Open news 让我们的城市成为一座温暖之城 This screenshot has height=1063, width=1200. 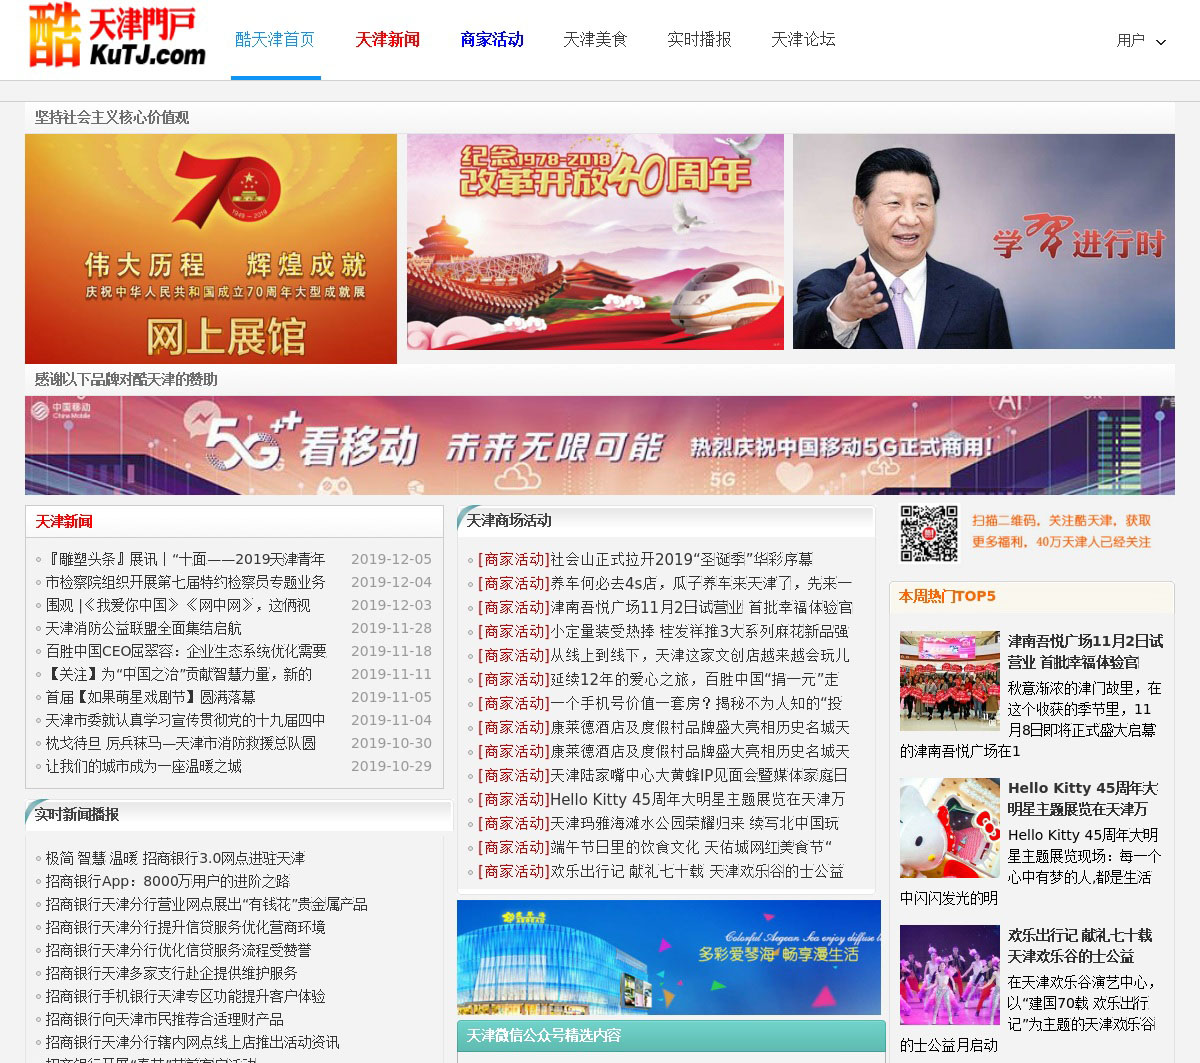click(x=143, y=766)
